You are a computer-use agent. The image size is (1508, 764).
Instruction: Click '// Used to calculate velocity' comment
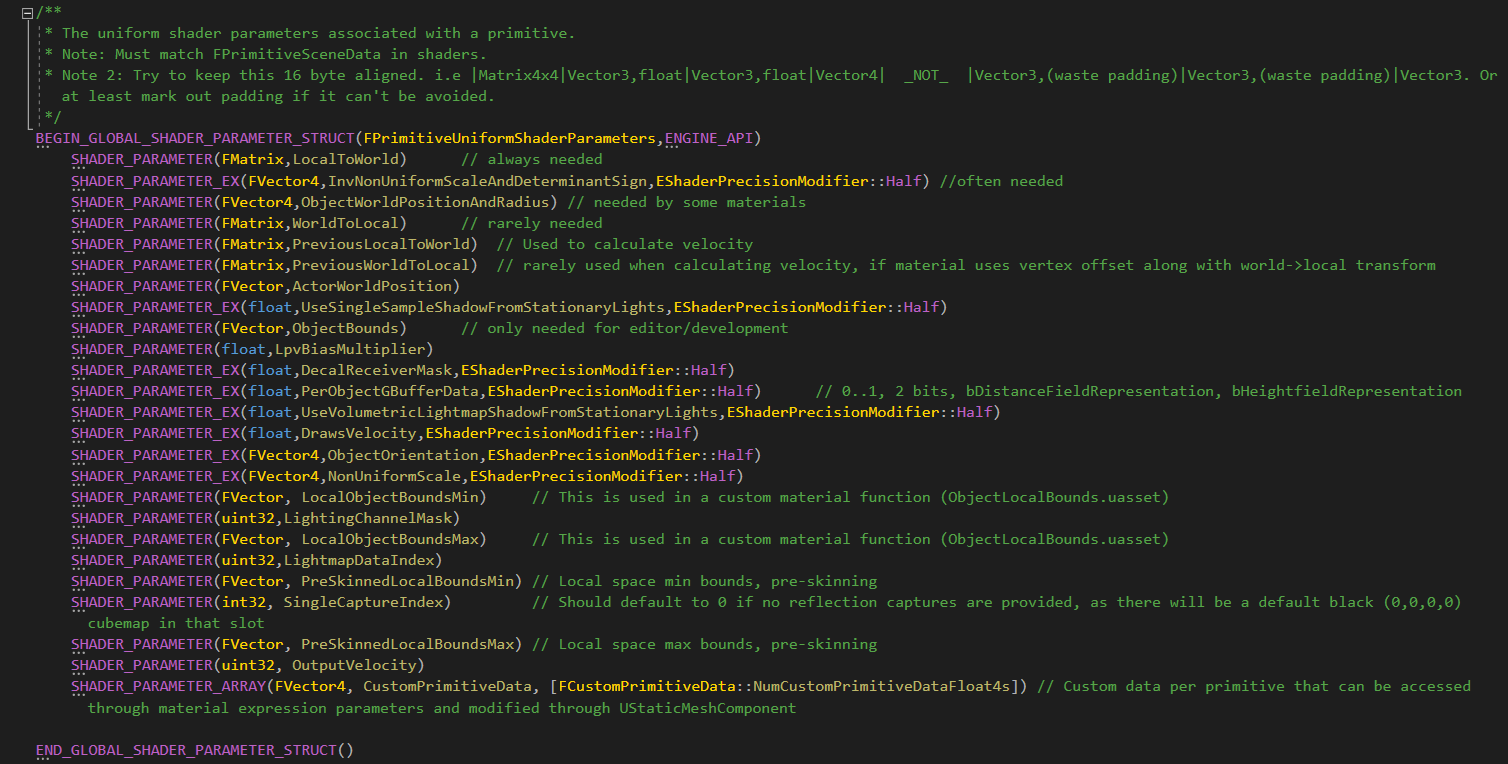pyautogui.click(x=624, y=244)
